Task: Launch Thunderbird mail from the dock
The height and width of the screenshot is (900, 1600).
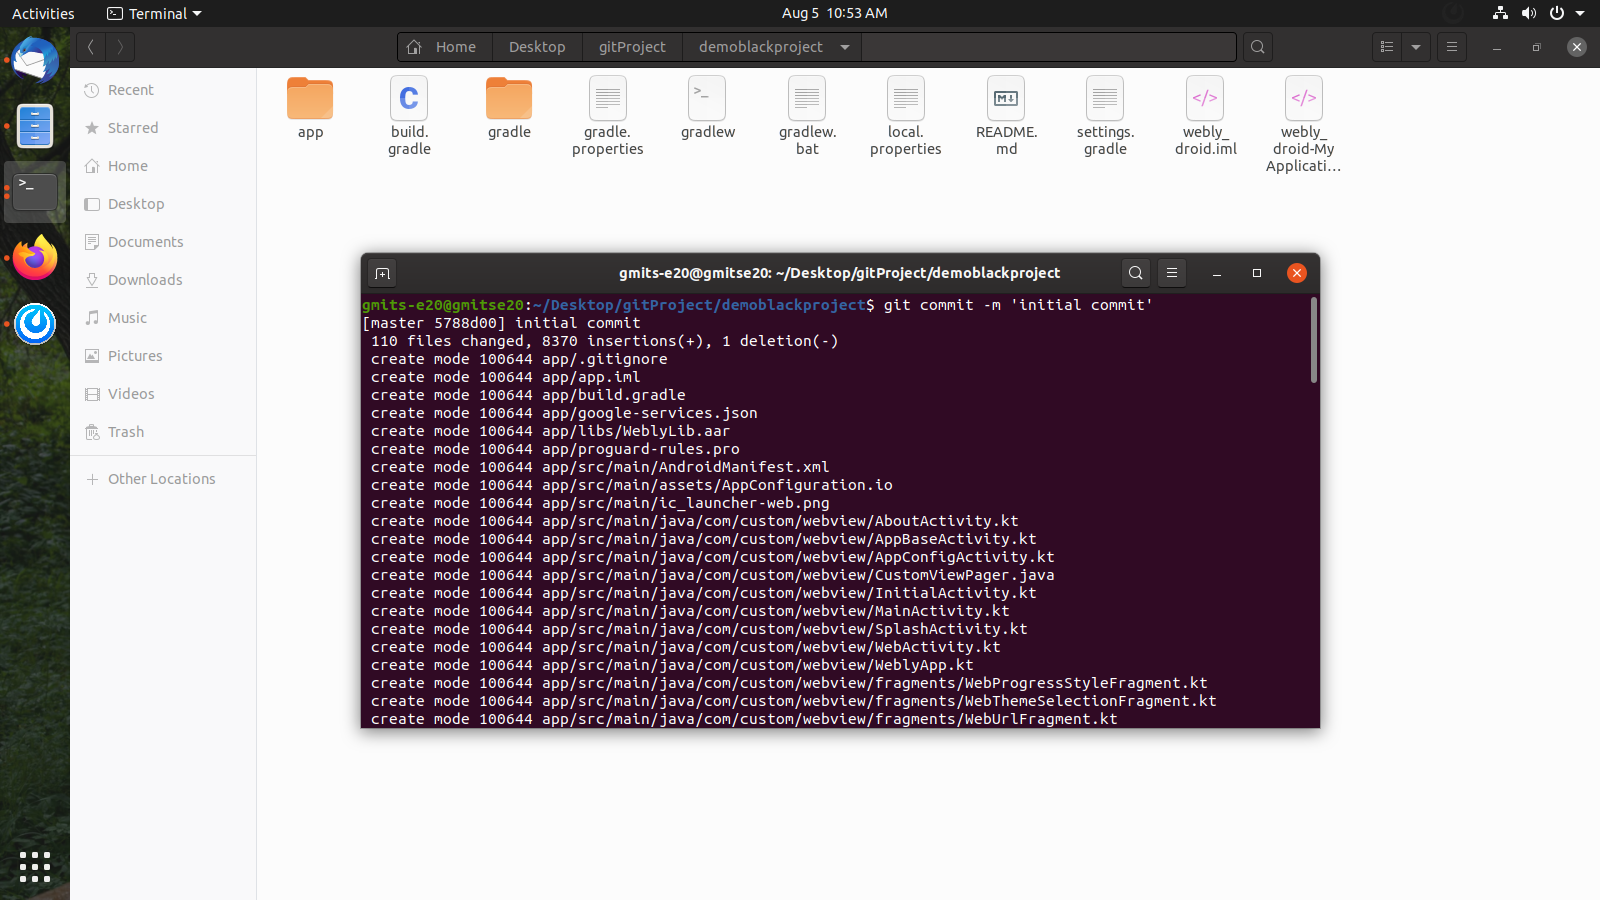Action: tap(35, 62)
